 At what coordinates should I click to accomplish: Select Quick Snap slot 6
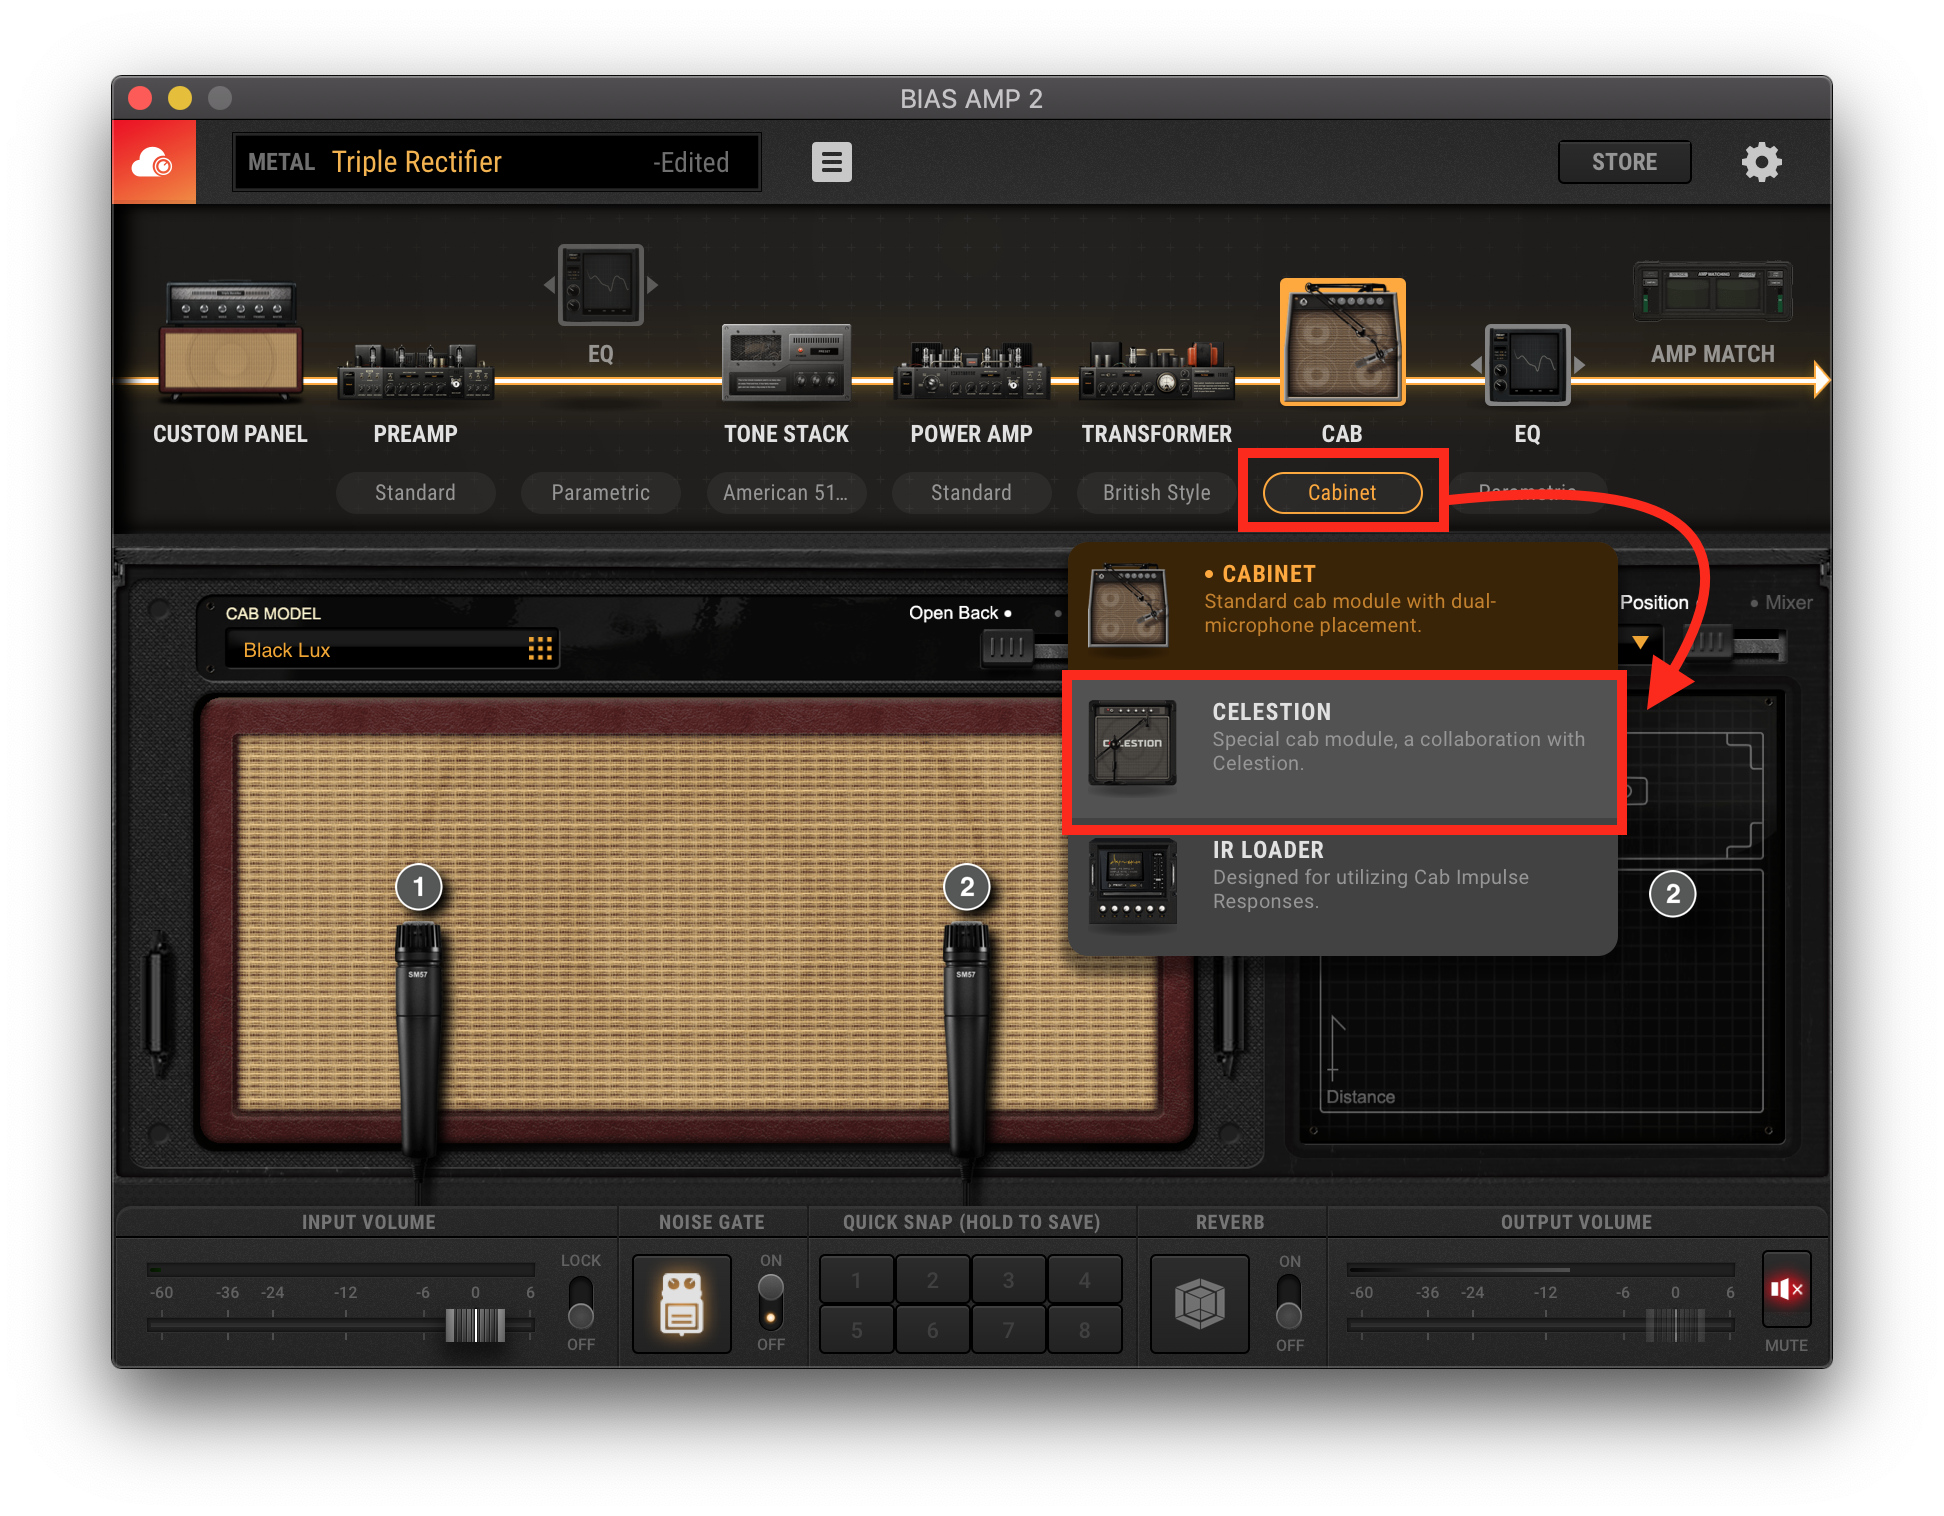pyautogui.click(x=933, y=1330)
